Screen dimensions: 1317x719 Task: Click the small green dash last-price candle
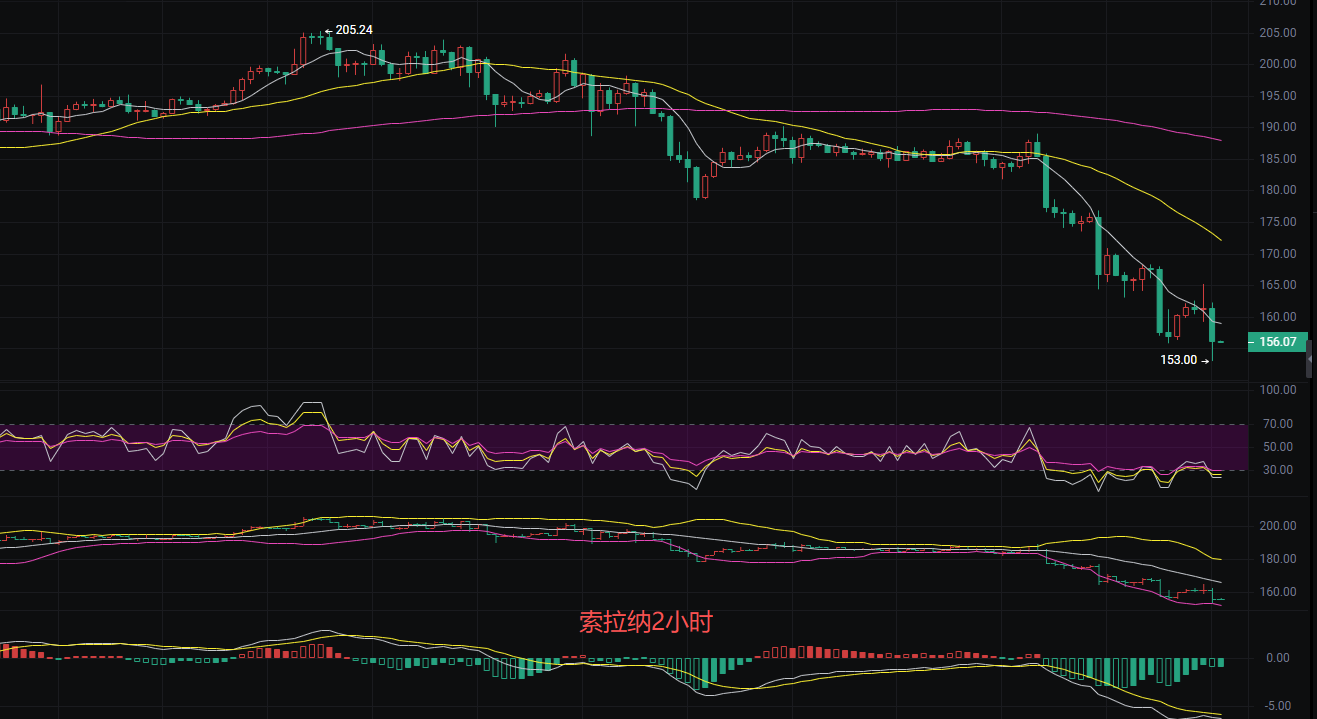(x=1221, y=342)
